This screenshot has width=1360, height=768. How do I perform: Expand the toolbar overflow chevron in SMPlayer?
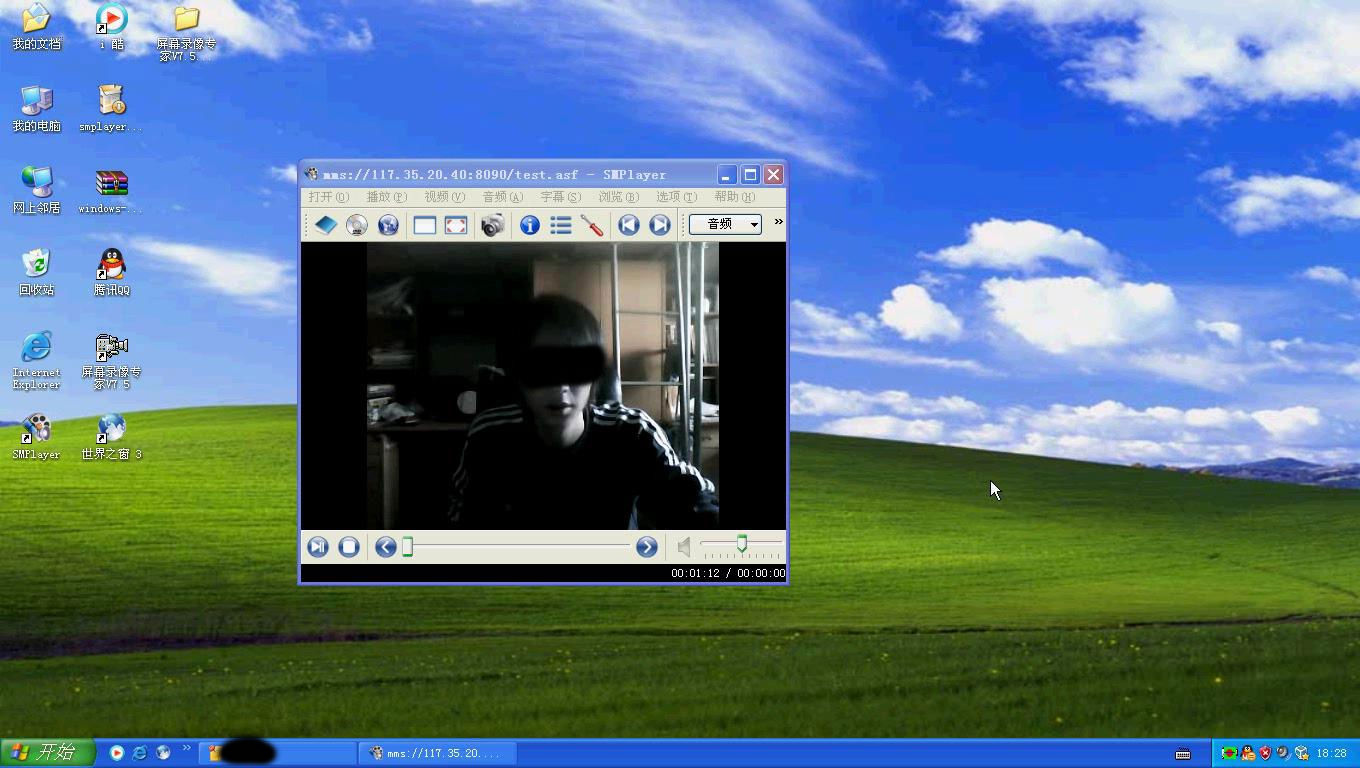778,222
